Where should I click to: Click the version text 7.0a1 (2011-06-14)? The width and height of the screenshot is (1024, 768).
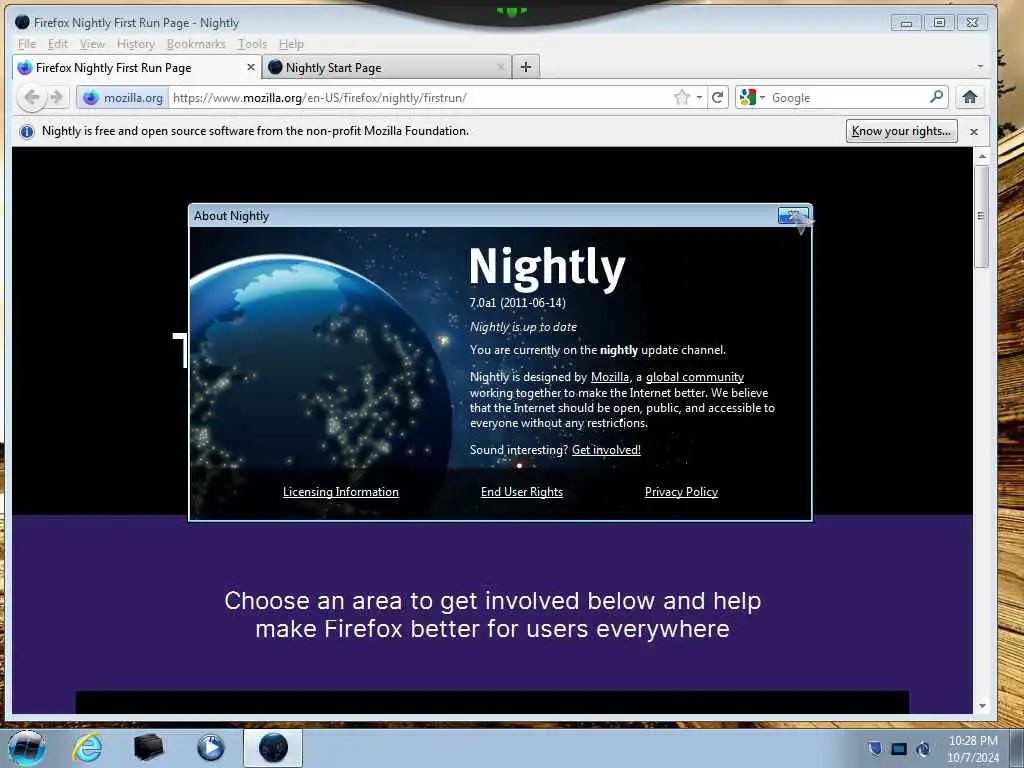[x=517, y=302]
